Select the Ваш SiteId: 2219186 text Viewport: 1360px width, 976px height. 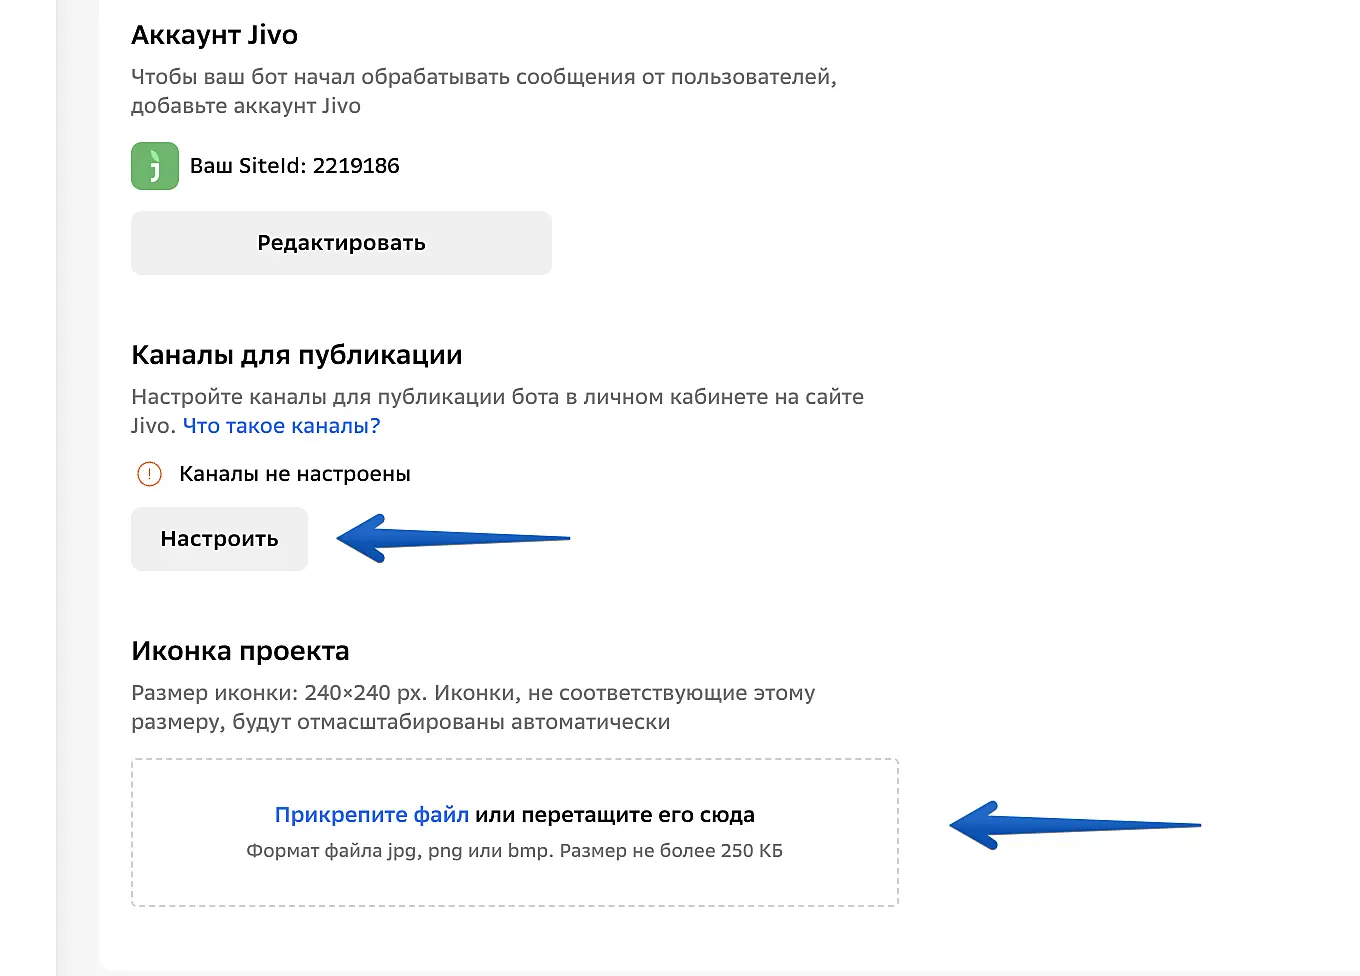[295, 166]
